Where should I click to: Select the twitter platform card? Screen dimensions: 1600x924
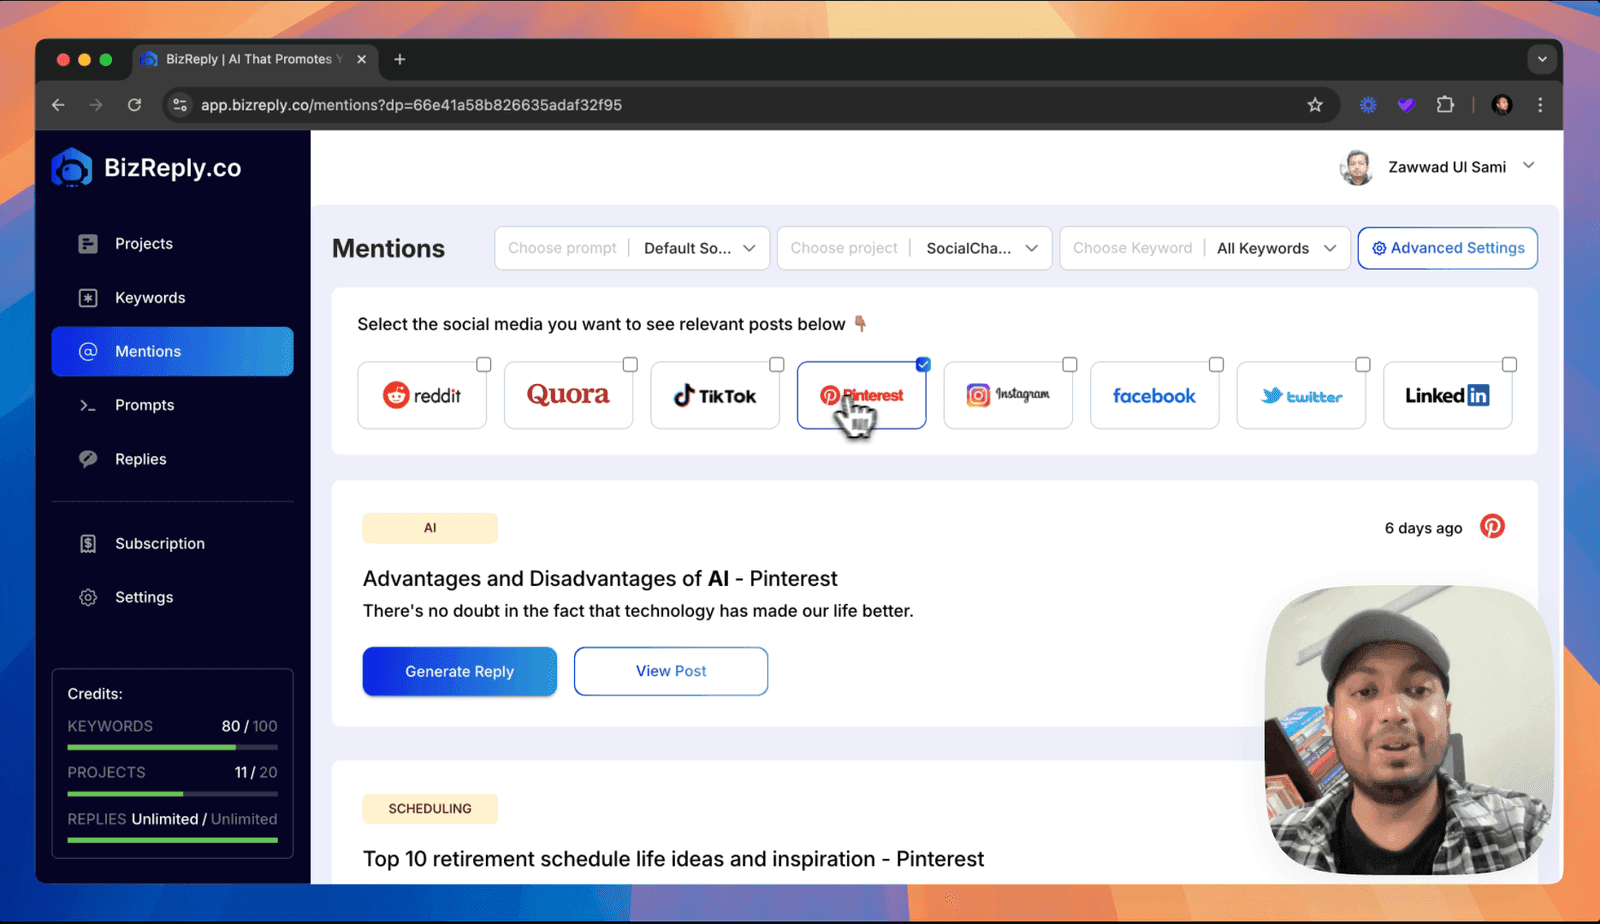(x=1301, y=396)
